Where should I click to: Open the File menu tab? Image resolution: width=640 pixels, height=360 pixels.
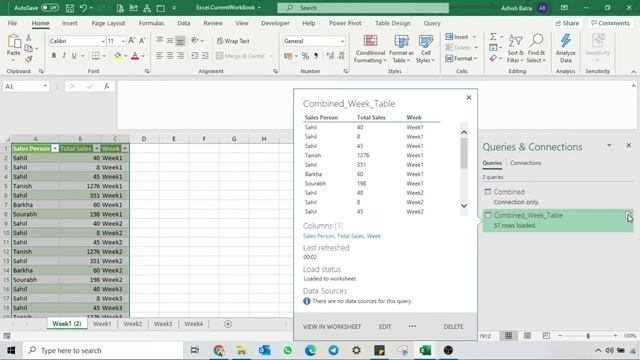pyautogui.click(x=12, y=23)
